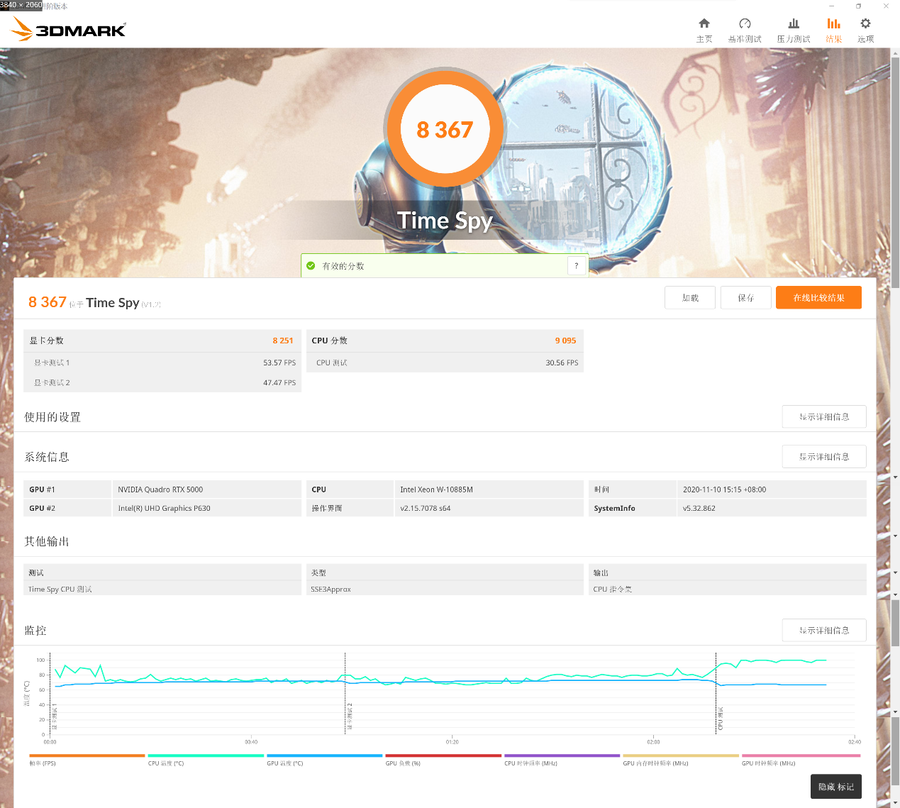This screenshot has width=900, height=808.
Task: Toggle GPU load red legend swatch
Action: tap(442, 757)
